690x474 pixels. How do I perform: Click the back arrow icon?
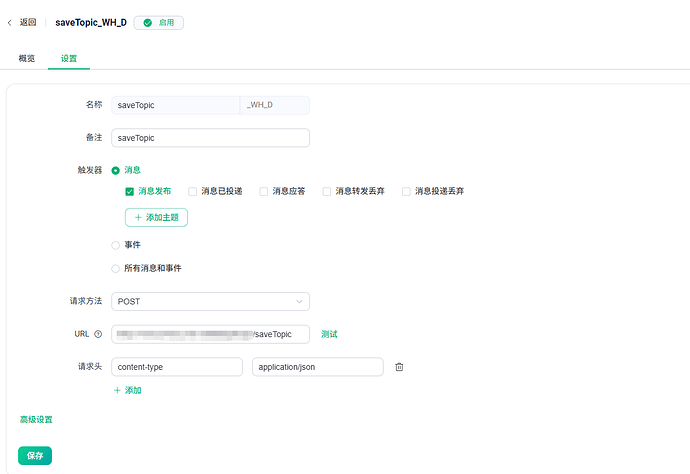10,22
